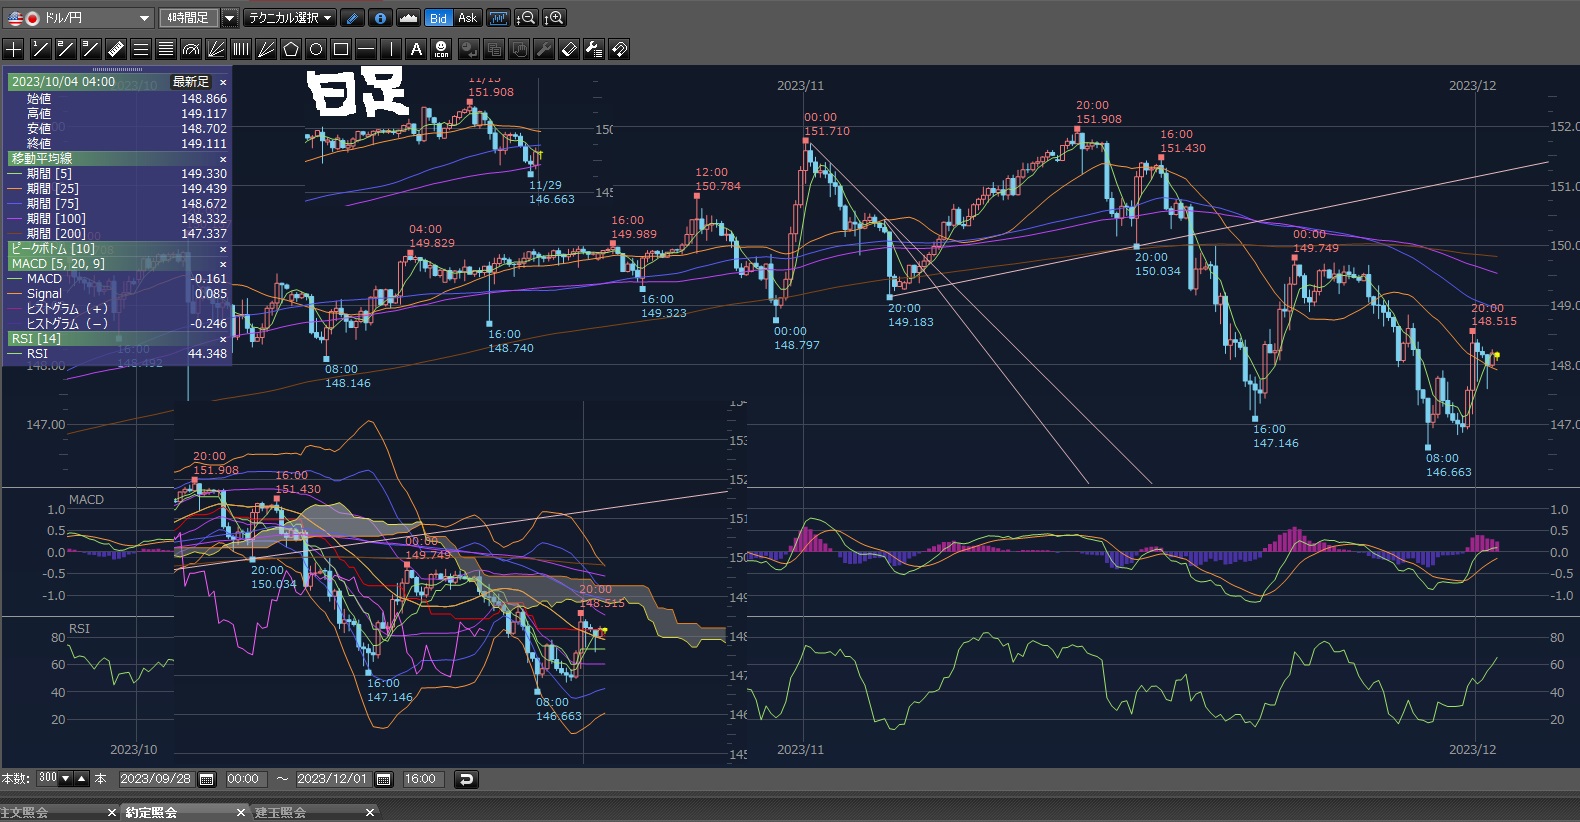This screenshot has height=822, width=1580.
Task: Select the crosshair cursor tool
Action: (14, 49)
